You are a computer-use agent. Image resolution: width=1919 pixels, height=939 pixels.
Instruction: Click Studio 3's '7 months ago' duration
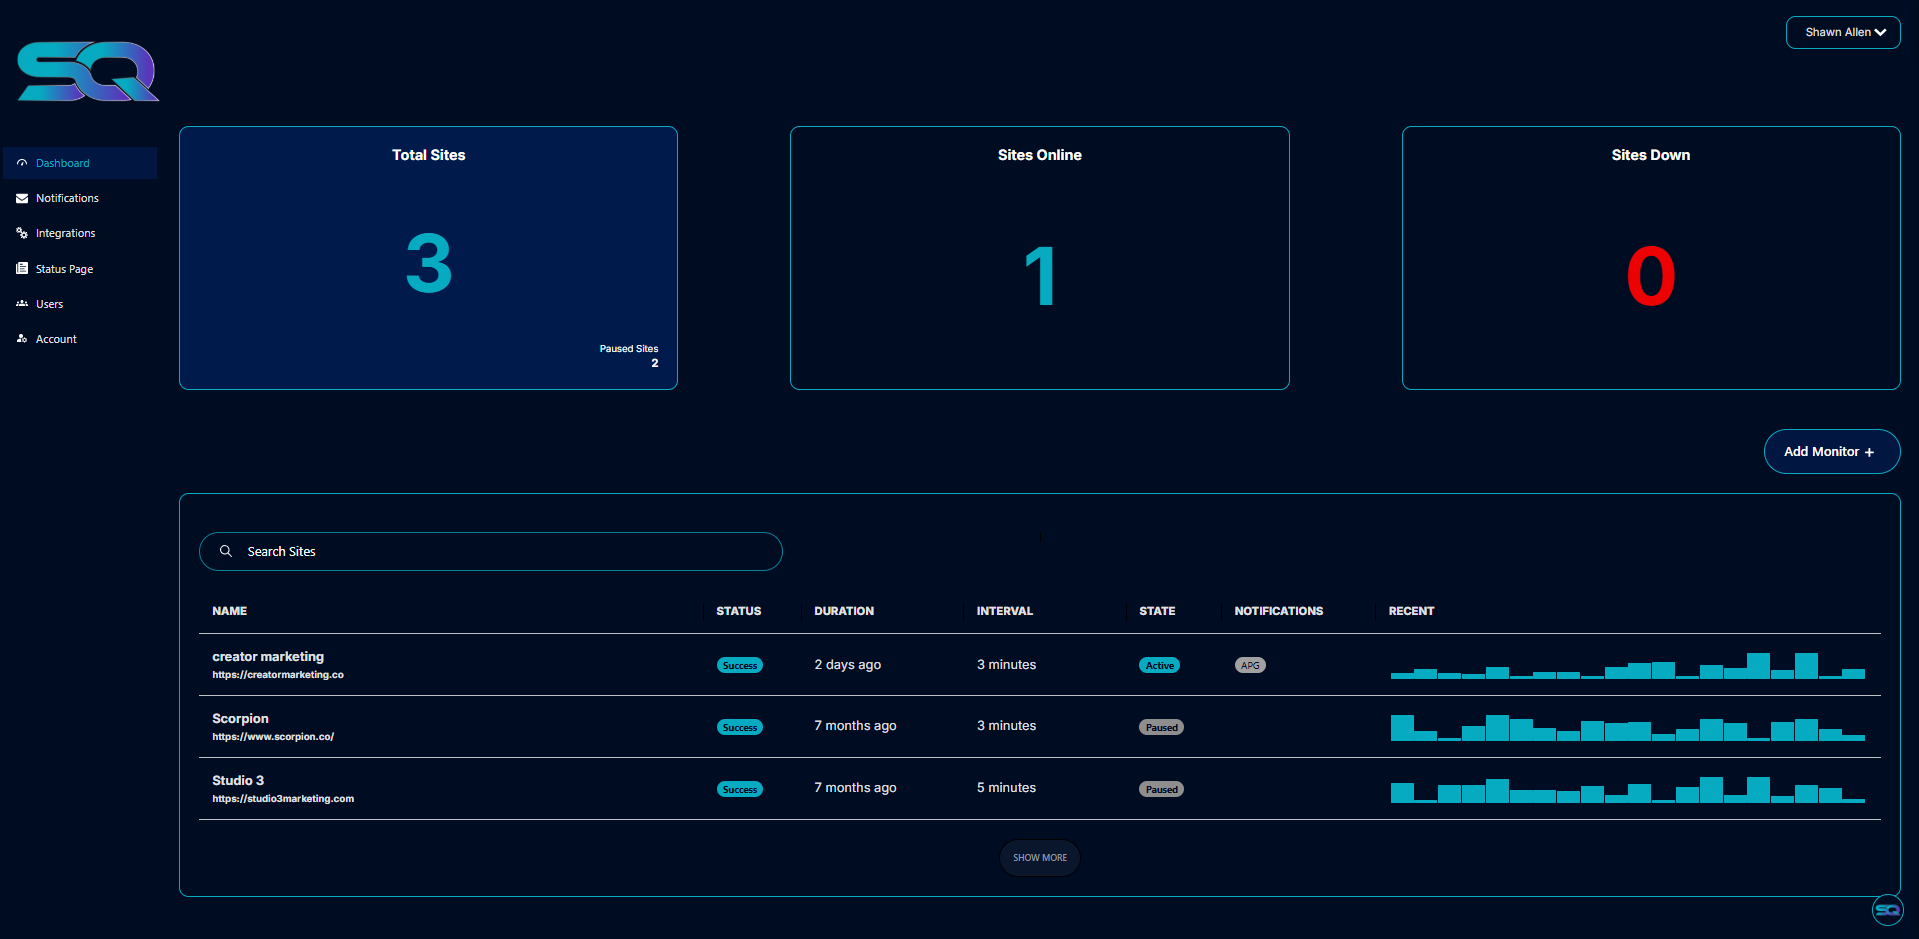[x=855, y=788]
